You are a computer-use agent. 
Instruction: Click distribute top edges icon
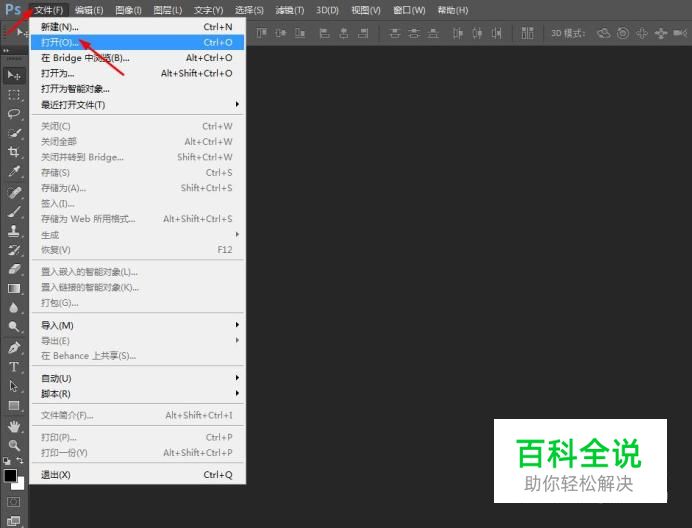[395, 33]
